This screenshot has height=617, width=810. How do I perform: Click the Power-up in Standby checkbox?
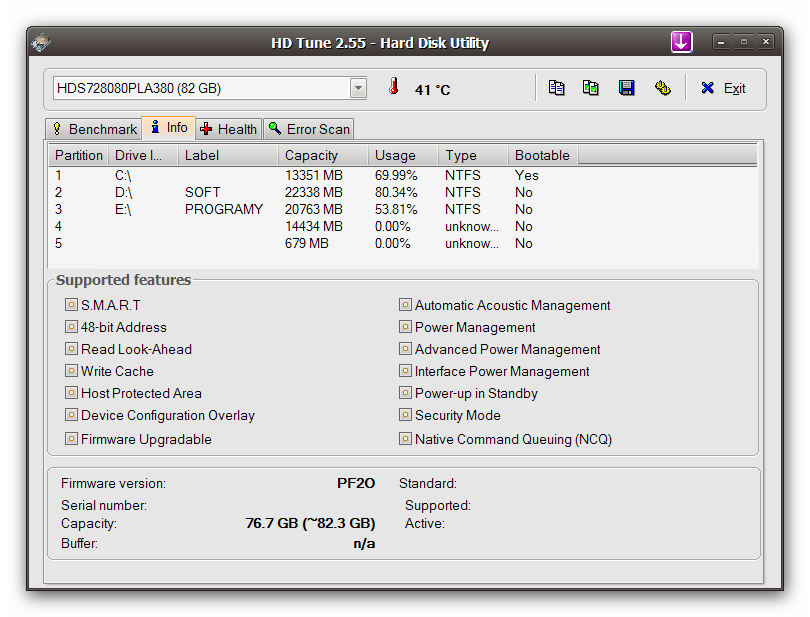pyautogui.click(x=406, y=393)
